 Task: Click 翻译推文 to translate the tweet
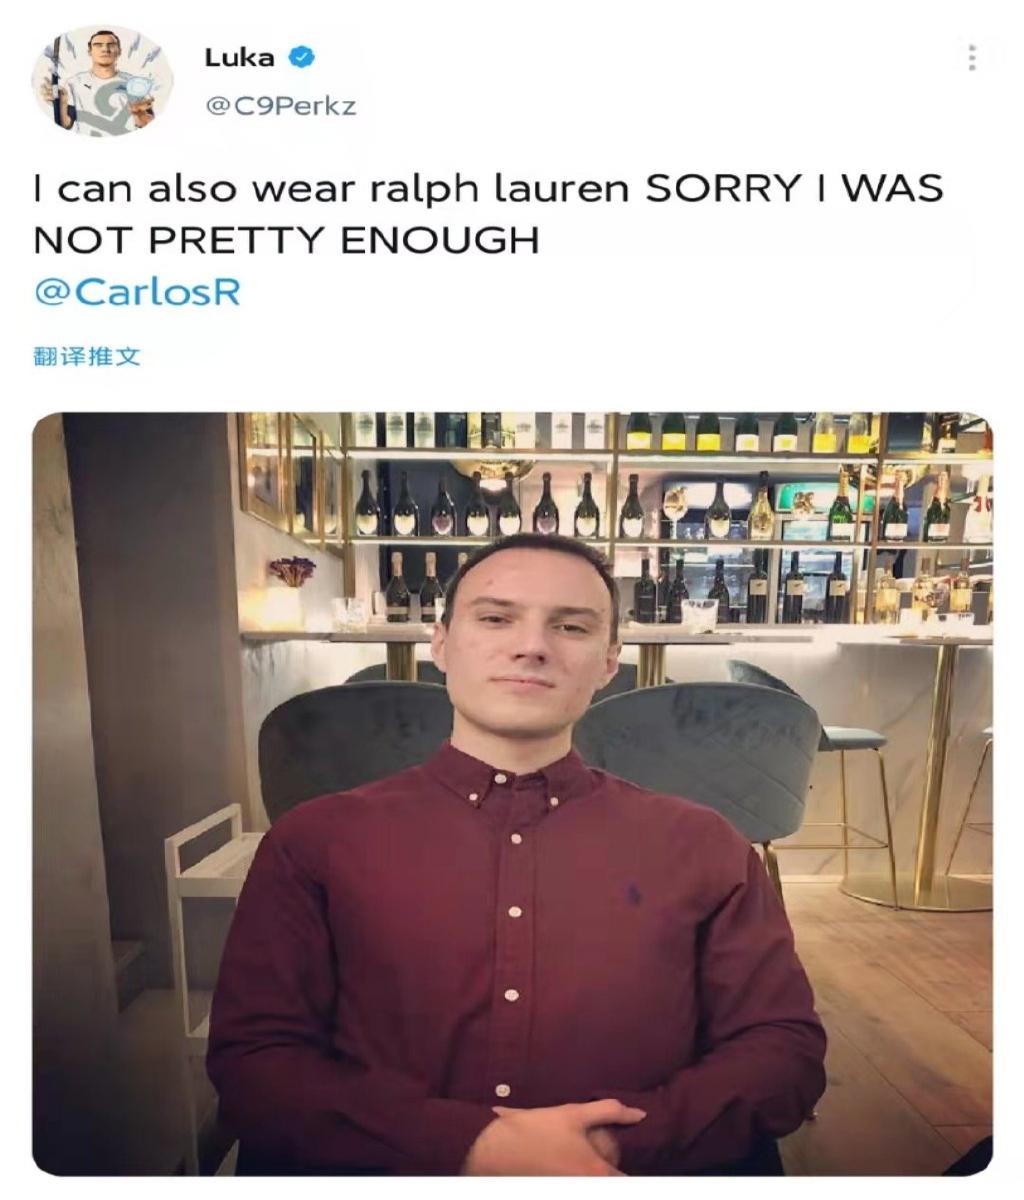point(87,356)
